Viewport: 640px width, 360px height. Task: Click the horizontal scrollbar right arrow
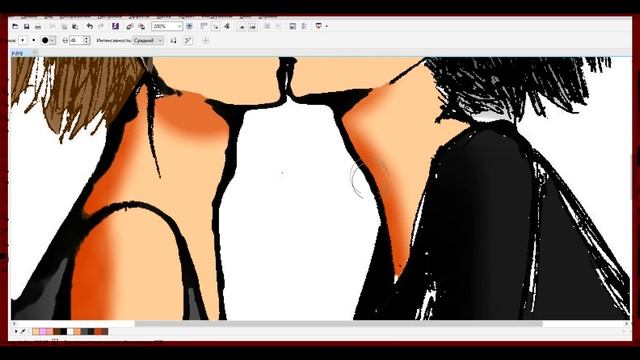[x=627, y=324]
